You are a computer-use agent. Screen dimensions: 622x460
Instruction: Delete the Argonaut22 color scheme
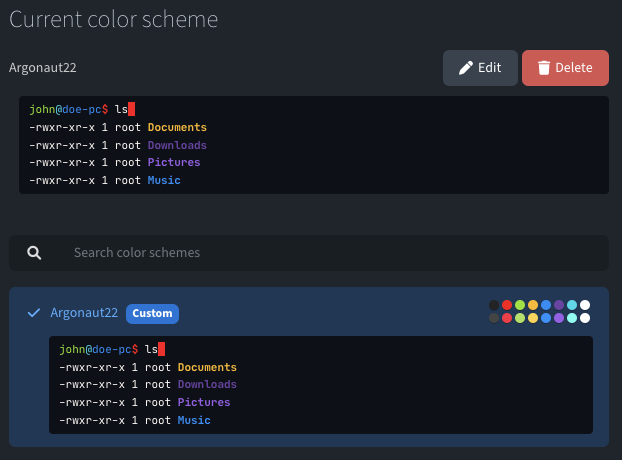pos(565,68)
